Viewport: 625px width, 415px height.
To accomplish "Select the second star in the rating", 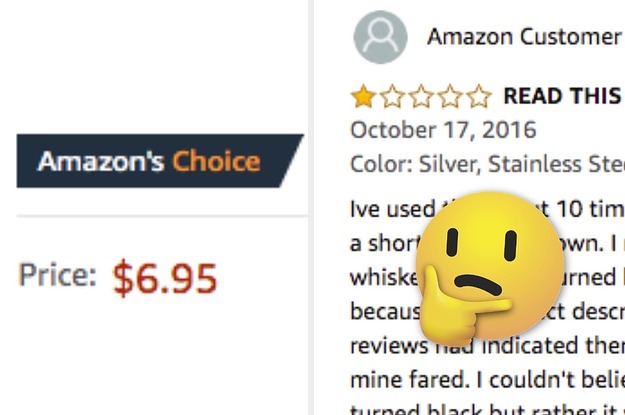I will tap(391, 97).
